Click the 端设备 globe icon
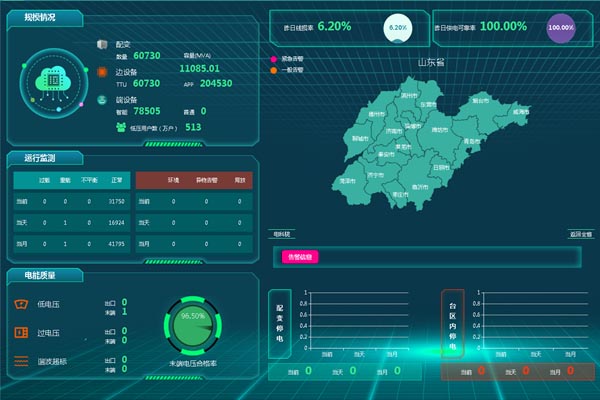 point(104,99)
